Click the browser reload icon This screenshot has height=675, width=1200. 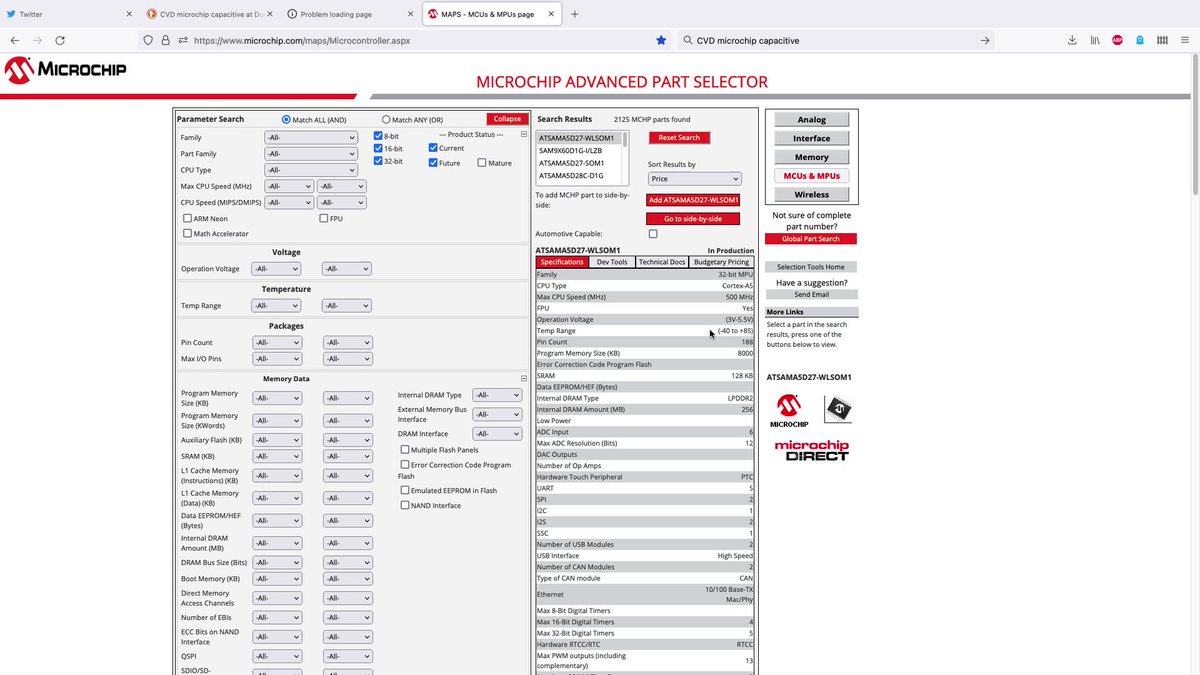(x=61, y=40)
